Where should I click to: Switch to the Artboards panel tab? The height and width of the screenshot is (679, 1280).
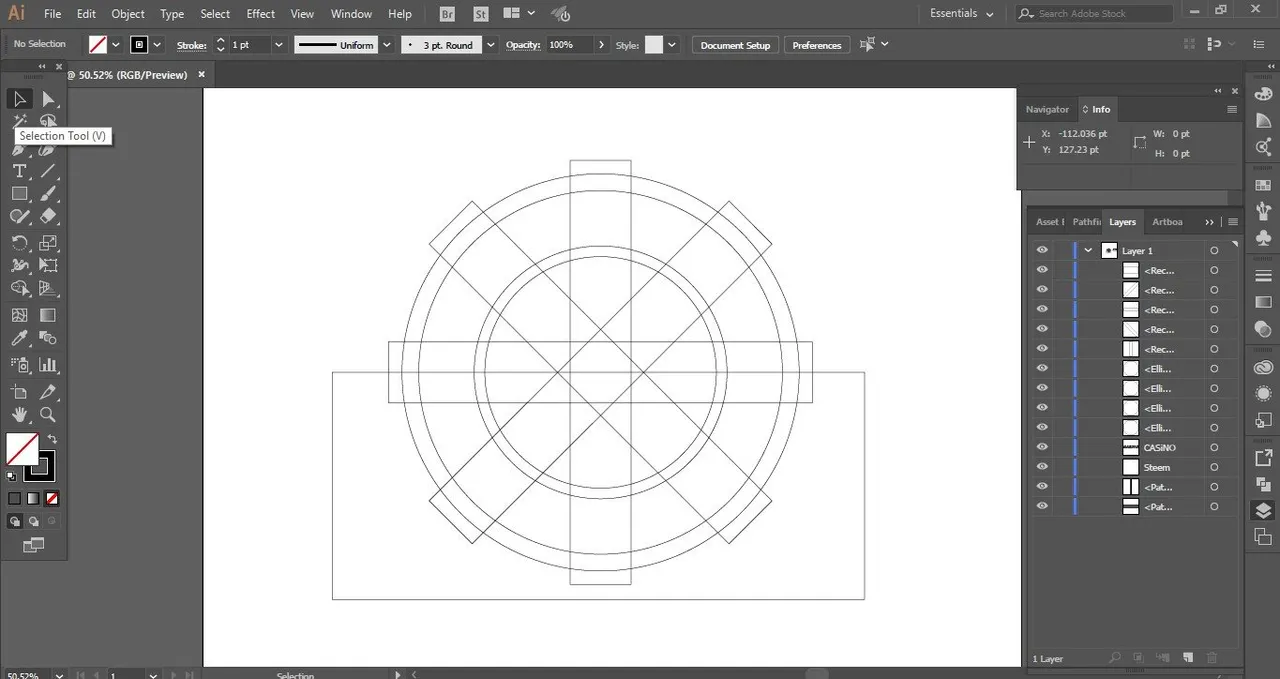tap(1167, 222)
